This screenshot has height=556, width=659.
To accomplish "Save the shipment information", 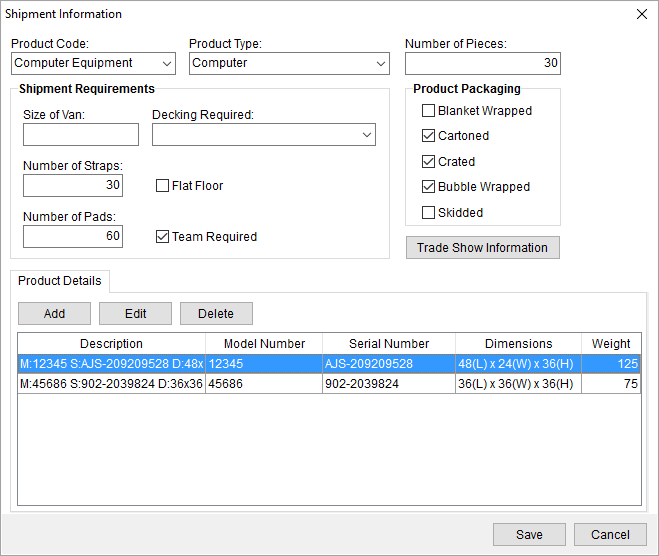I will (529, 534).
